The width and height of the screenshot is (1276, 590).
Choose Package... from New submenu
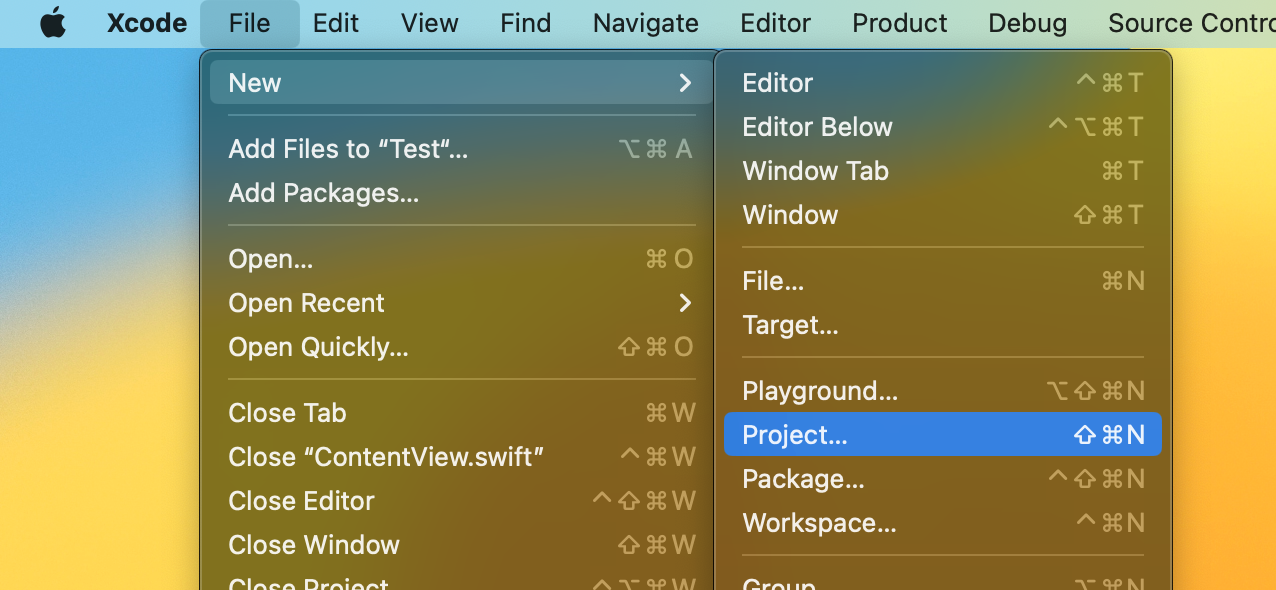point(803,479)
